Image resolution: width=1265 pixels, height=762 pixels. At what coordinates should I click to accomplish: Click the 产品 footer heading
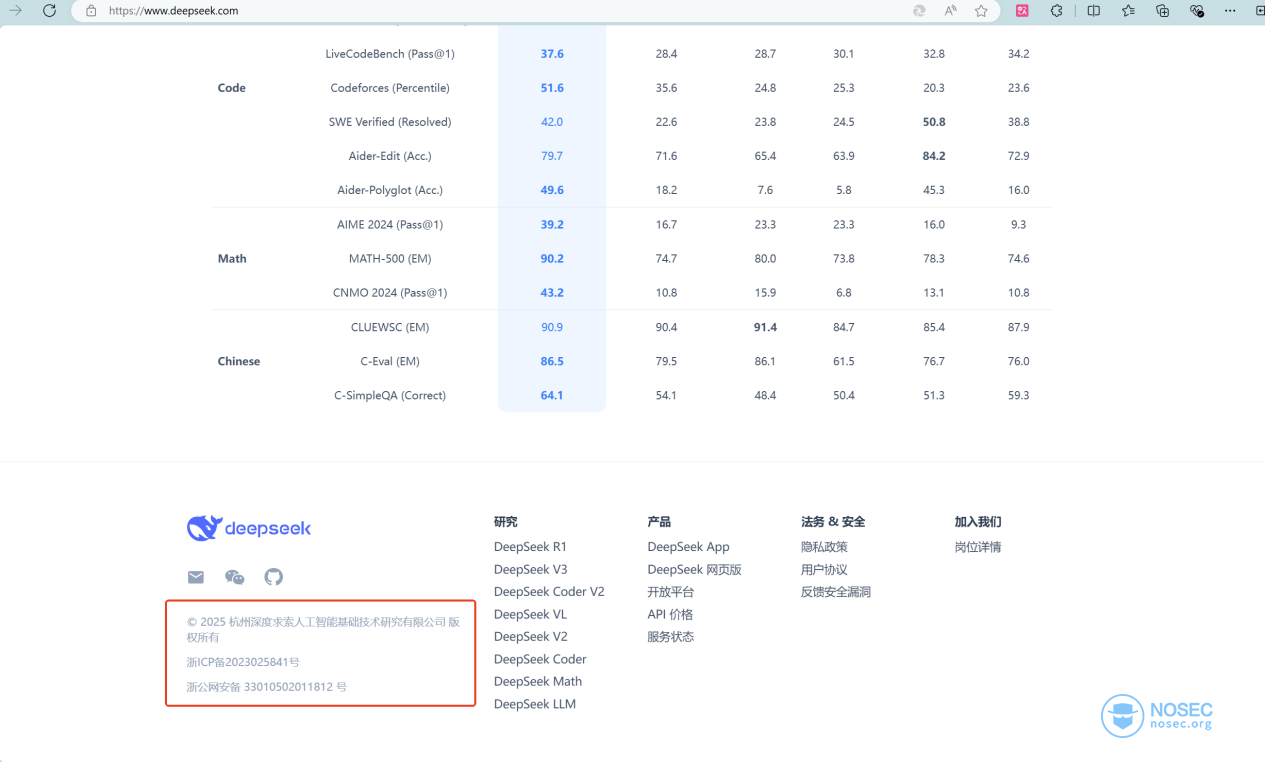pos(659,522)
